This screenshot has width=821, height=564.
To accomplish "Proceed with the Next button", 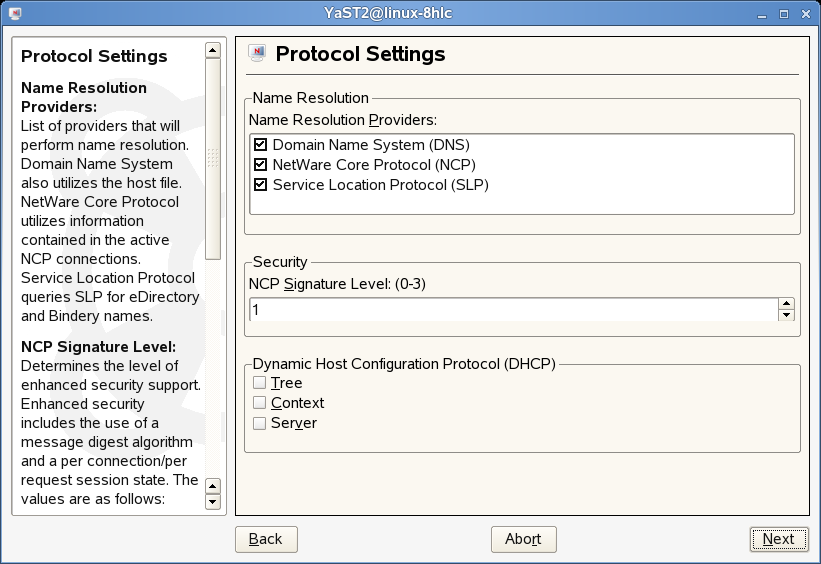I will pos(778,539).
